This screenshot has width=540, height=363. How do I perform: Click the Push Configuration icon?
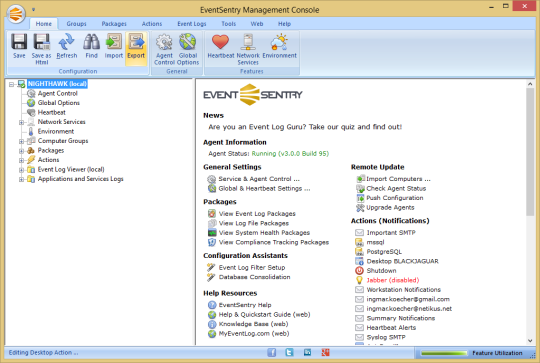tap(360, 198)
